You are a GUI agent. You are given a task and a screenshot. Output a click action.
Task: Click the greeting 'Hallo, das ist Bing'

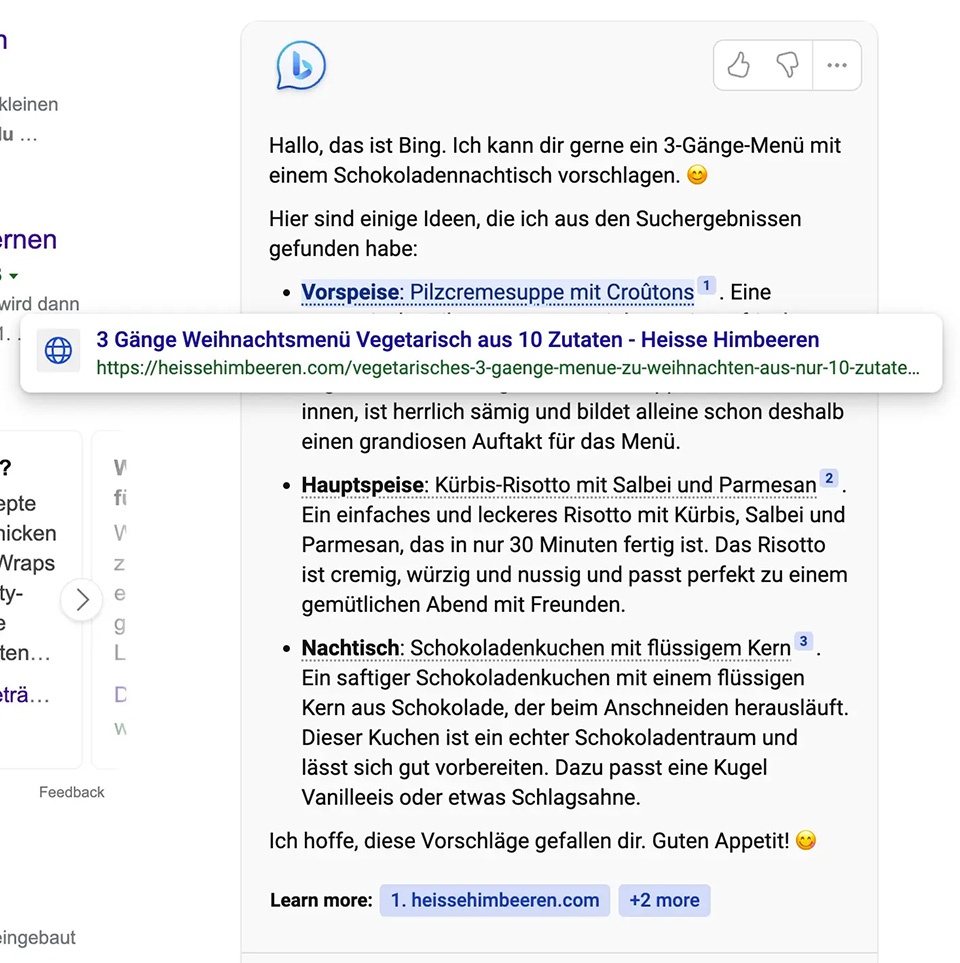coord(357,146)
